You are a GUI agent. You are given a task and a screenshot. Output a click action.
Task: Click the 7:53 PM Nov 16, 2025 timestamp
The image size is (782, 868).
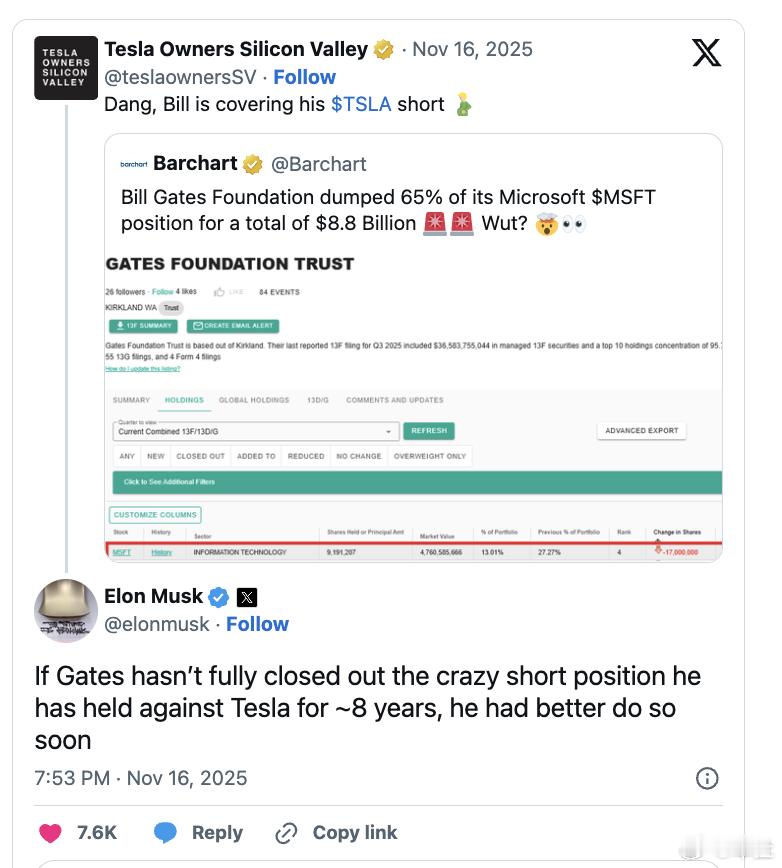tap(140, 778)
